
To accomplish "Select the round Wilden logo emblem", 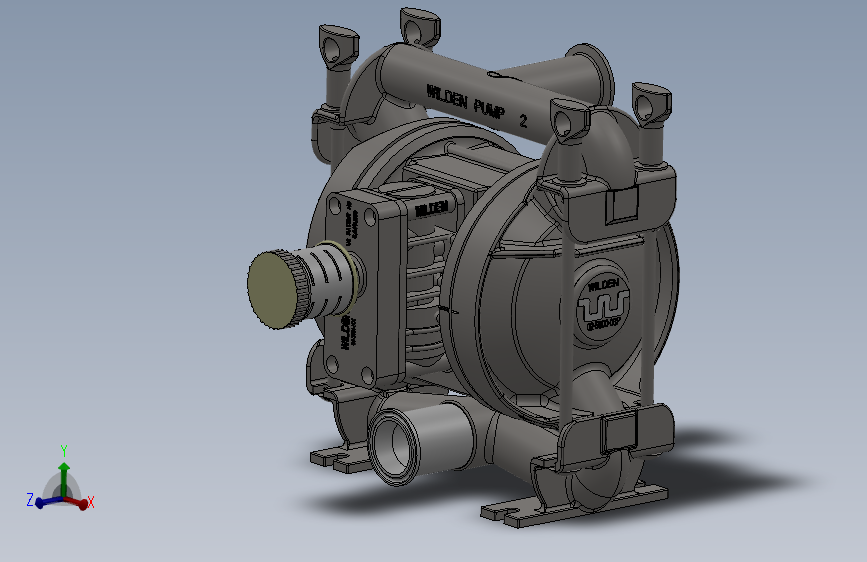I will [602, 303].
